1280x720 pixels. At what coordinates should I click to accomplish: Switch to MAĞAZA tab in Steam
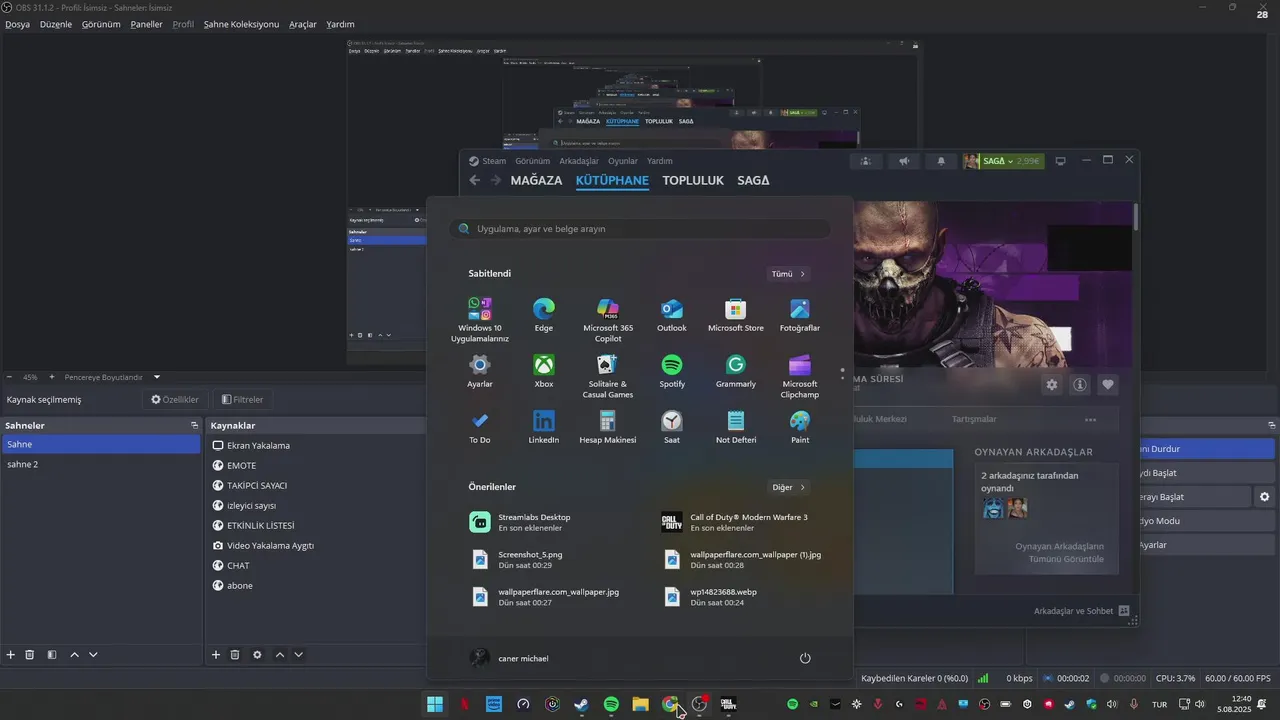click(536, 181)
